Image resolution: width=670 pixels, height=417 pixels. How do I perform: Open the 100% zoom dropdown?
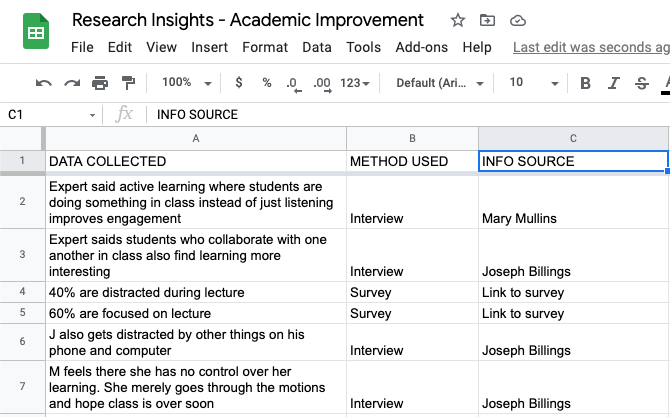pyautogui.click(x=187, y=83)
